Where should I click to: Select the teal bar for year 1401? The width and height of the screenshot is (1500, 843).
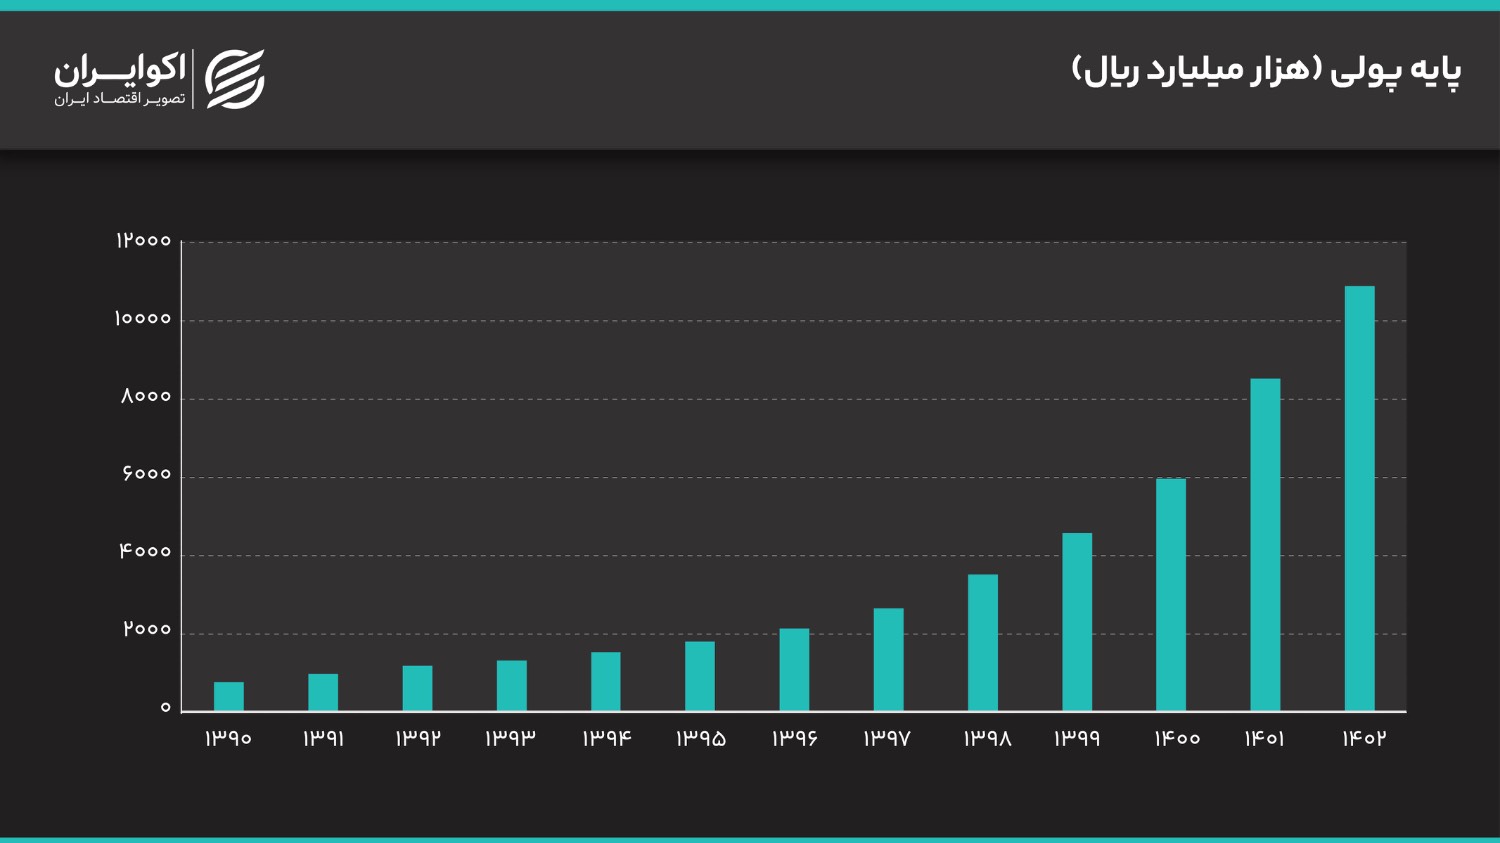(1265, 544)
